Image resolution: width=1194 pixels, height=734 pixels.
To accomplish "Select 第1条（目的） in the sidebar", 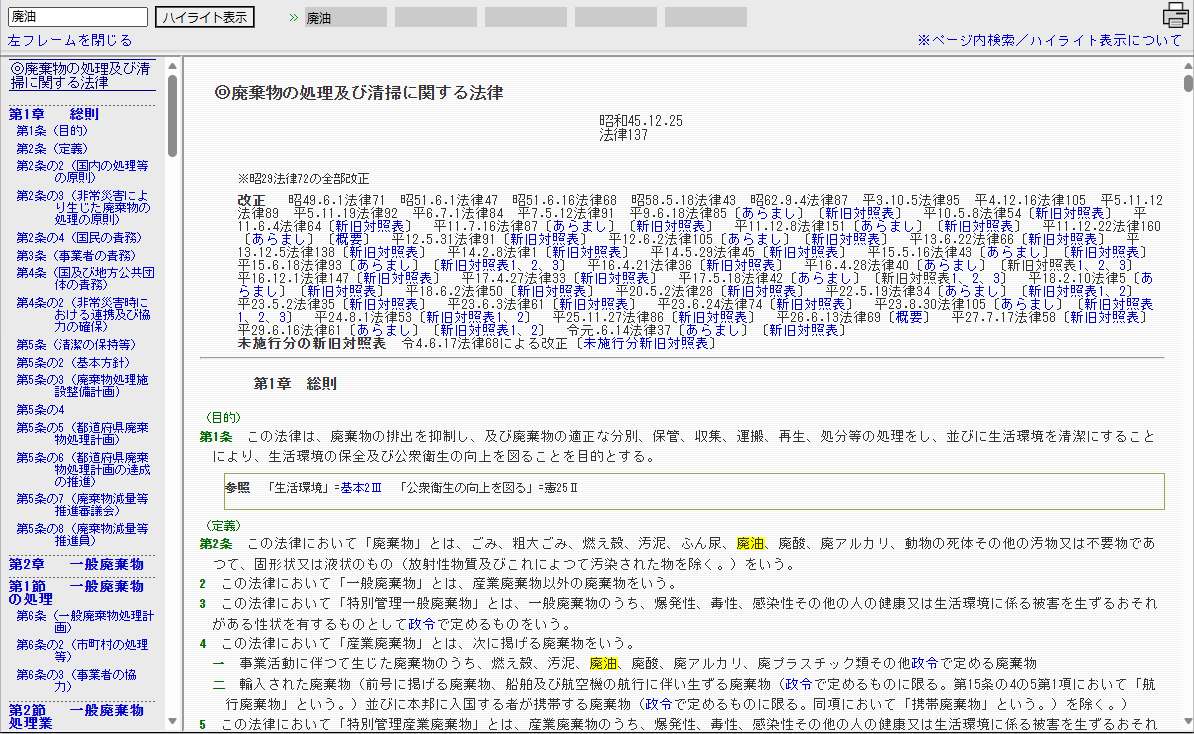I will point(52,131).
